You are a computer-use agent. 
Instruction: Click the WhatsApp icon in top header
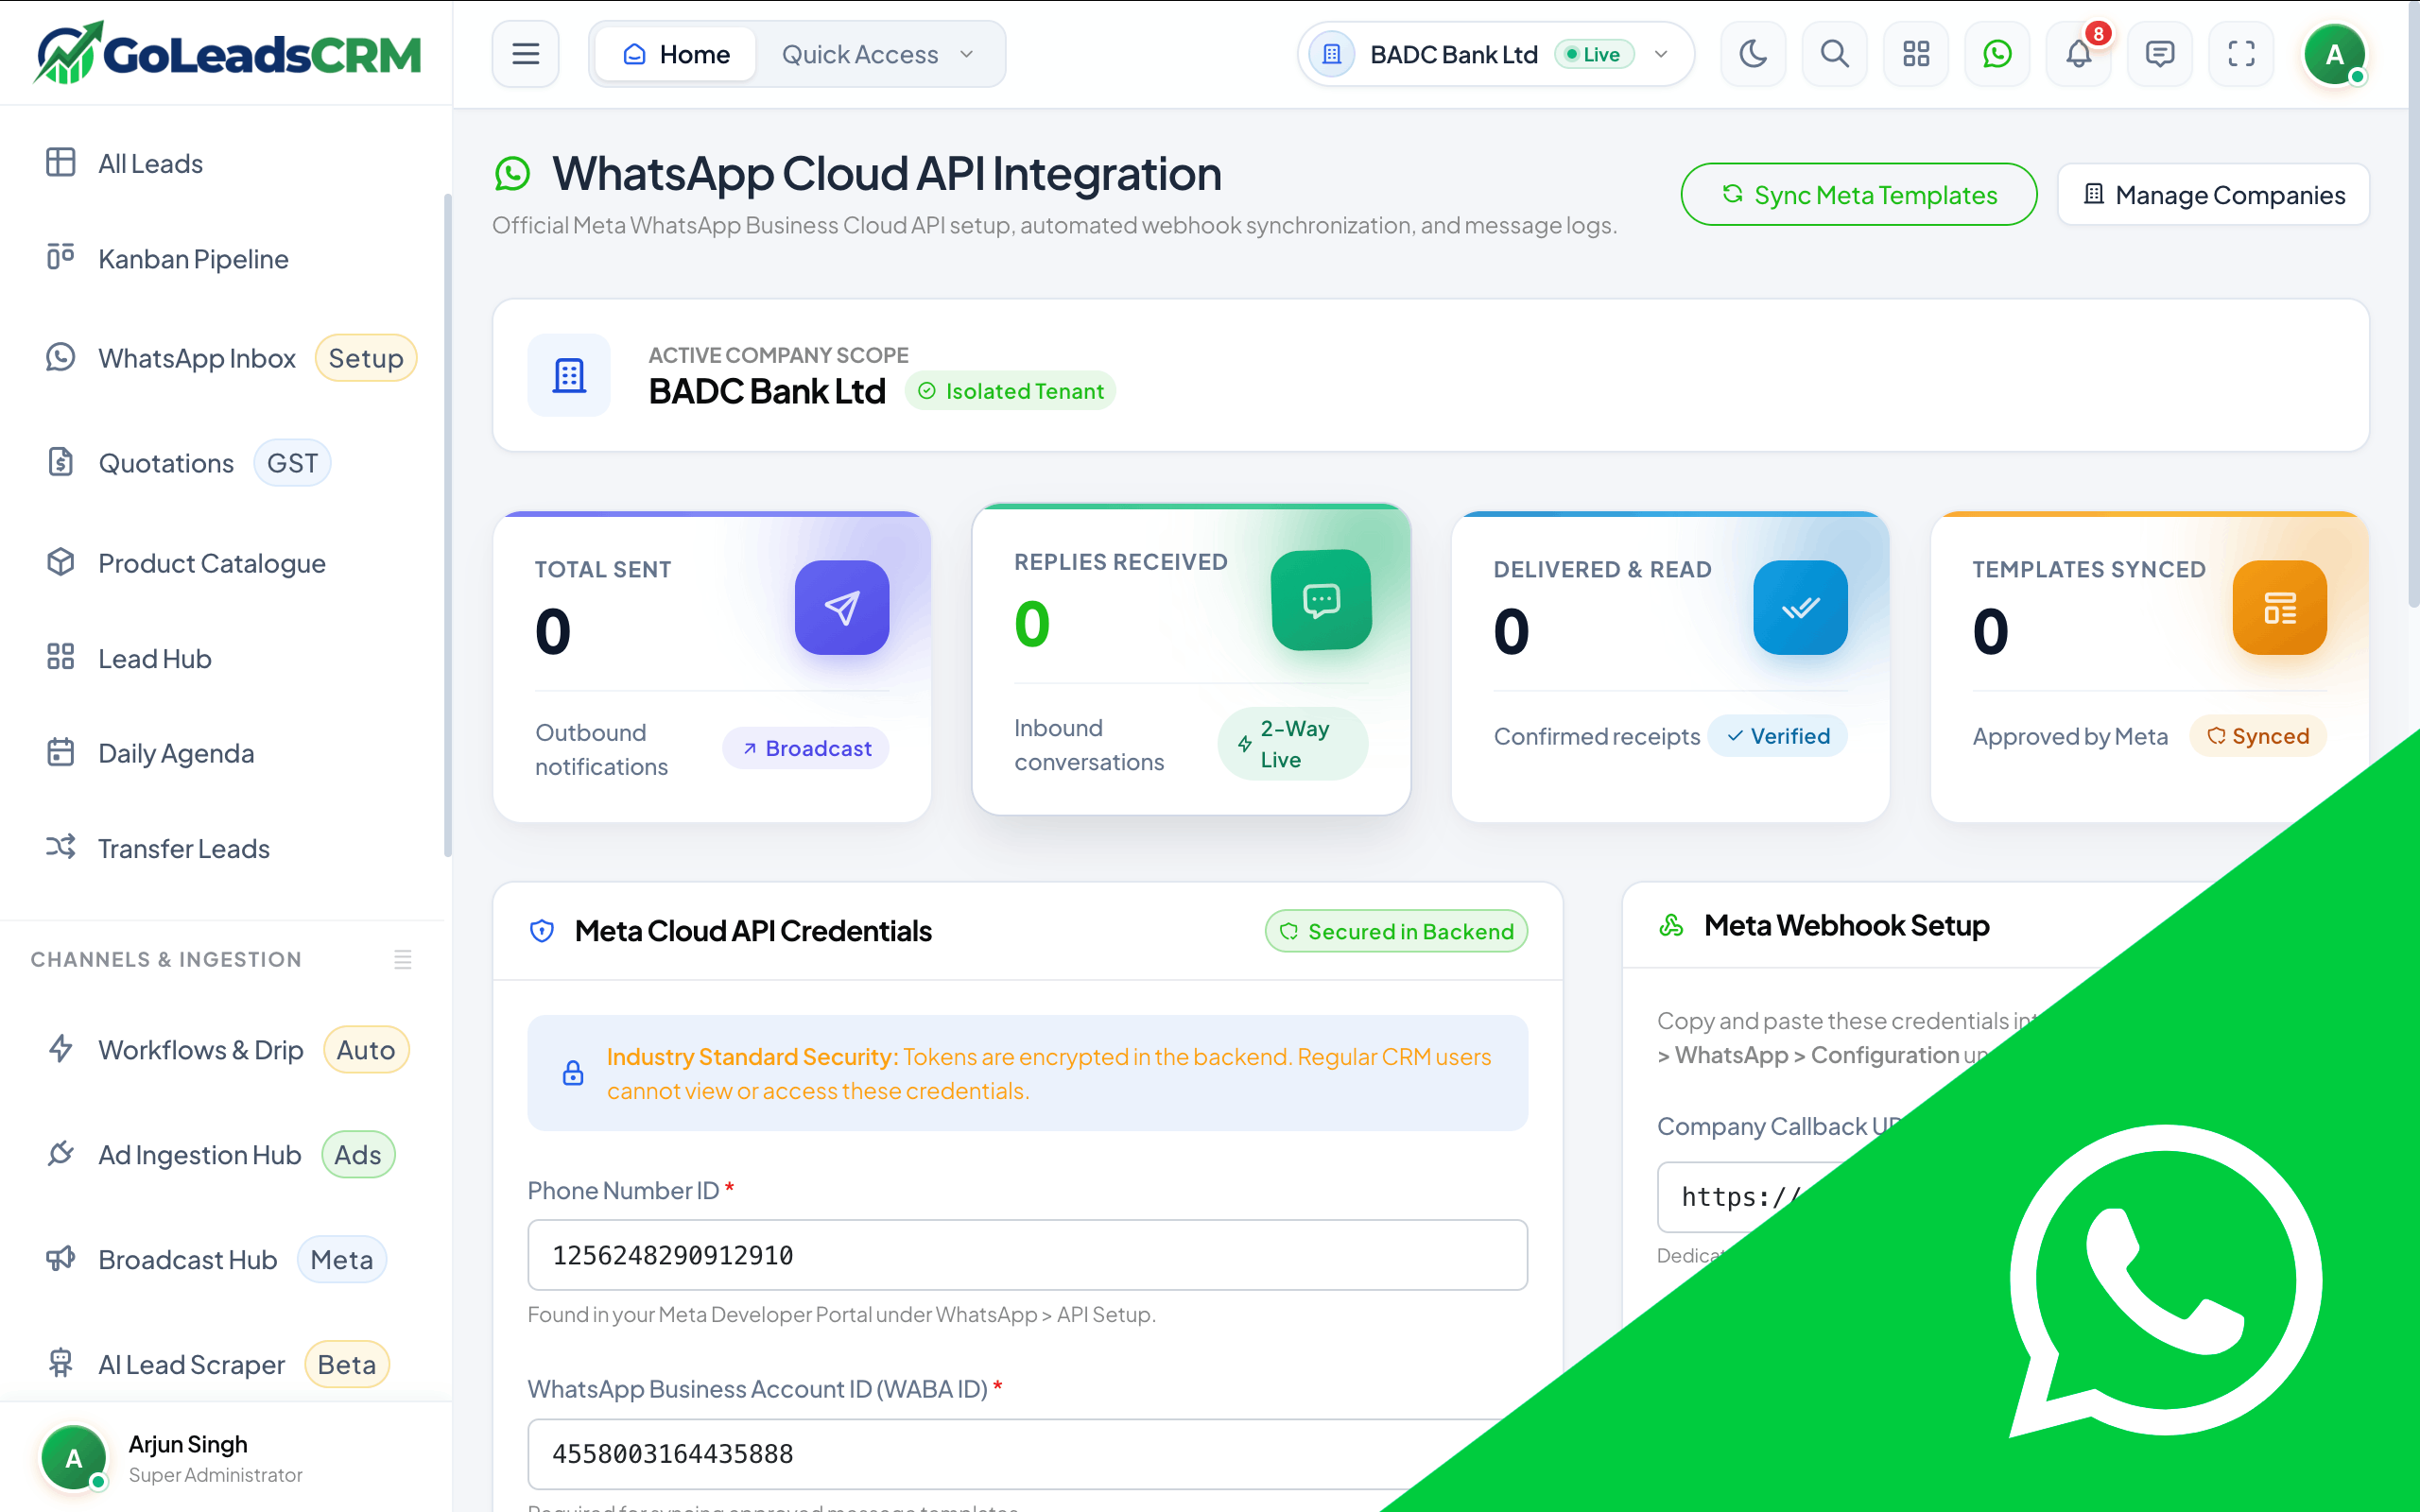pos(1997,54)
